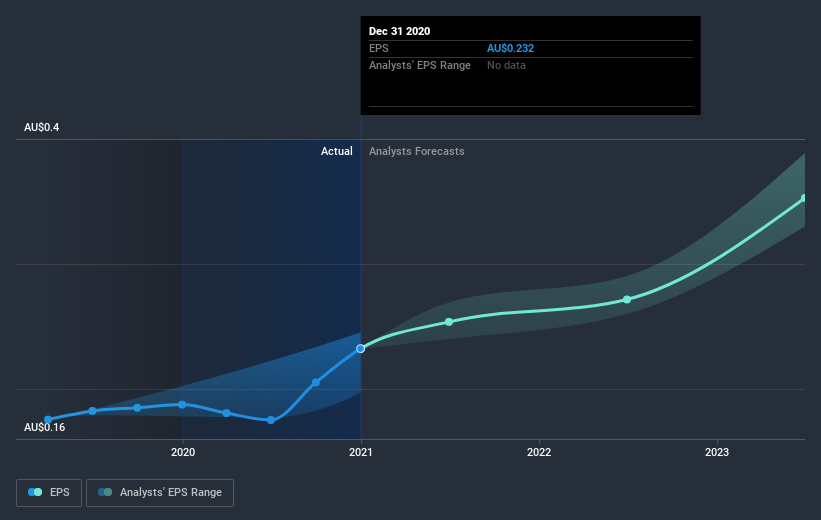The height and width of the screenshot is (520, 821).
Task: Click the AU$0.16 y-axis label
Action: pos(45,427)
